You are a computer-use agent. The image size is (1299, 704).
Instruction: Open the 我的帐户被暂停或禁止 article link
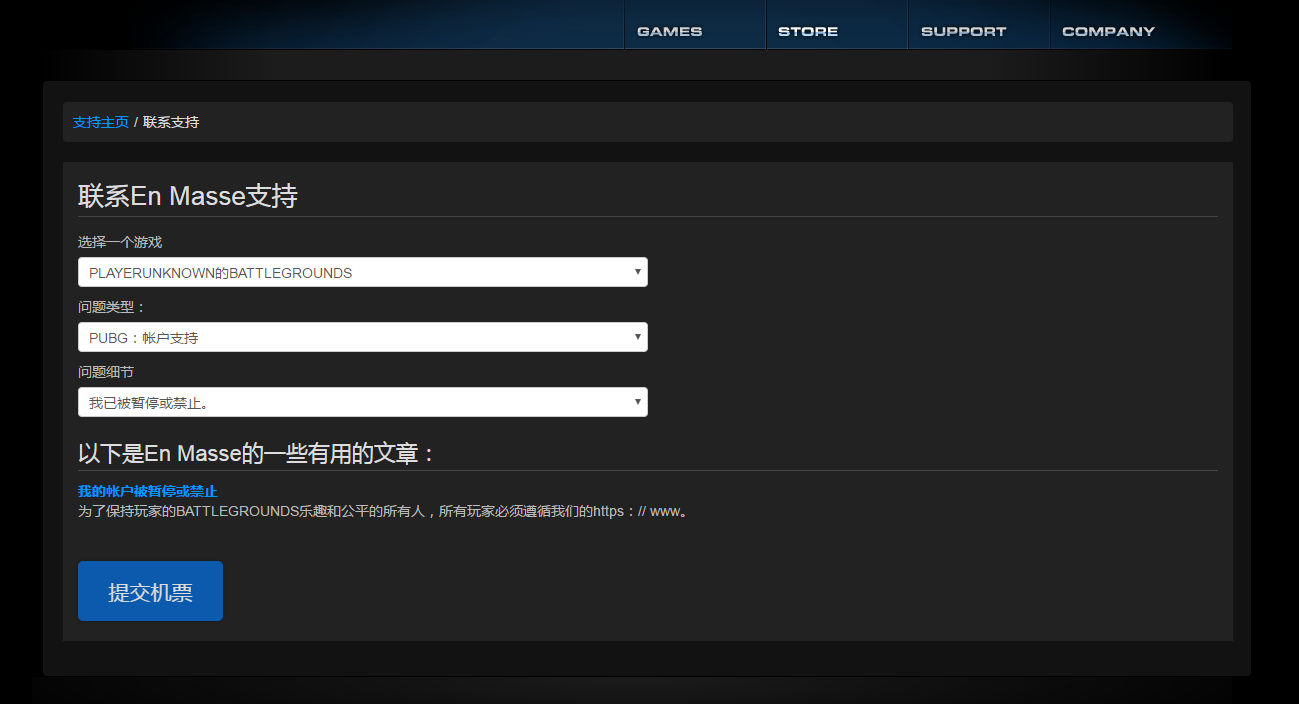click(147, 491)
